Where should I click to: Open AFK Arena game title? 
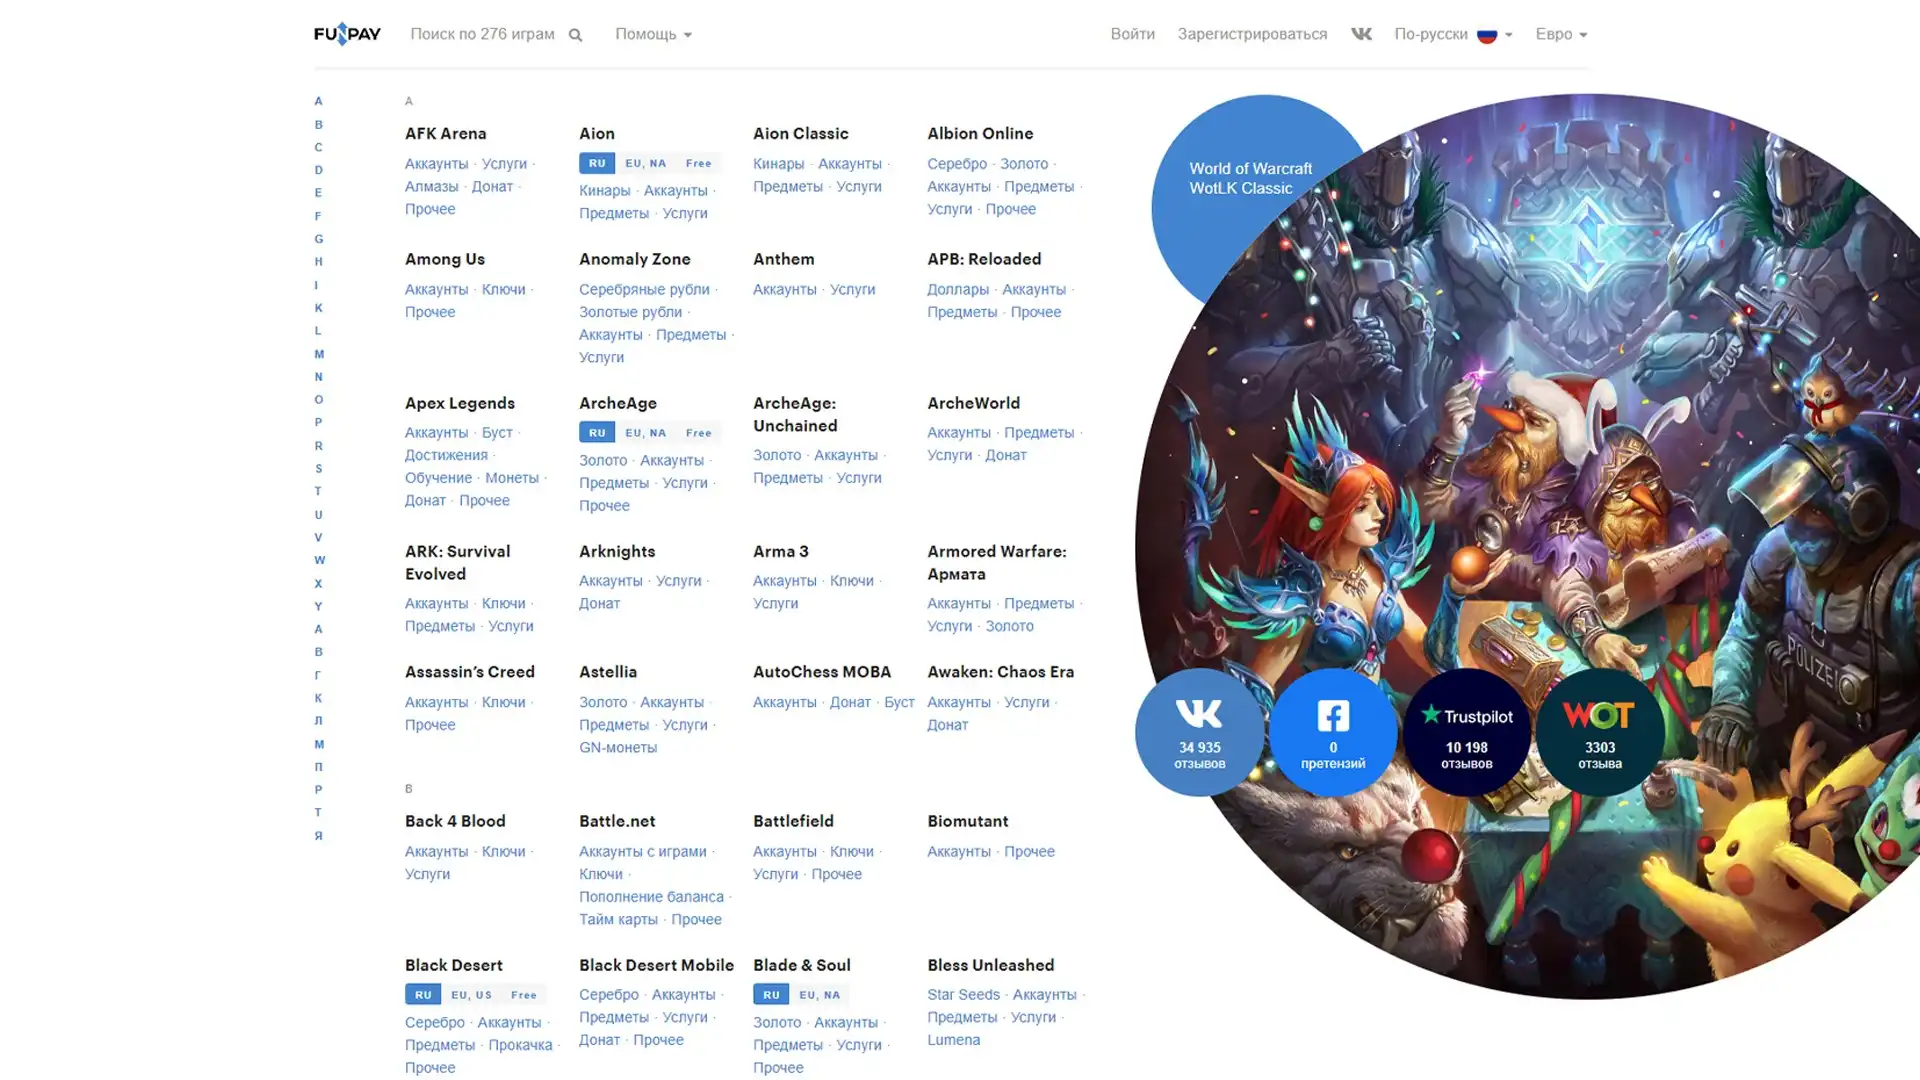pos(445,133)
